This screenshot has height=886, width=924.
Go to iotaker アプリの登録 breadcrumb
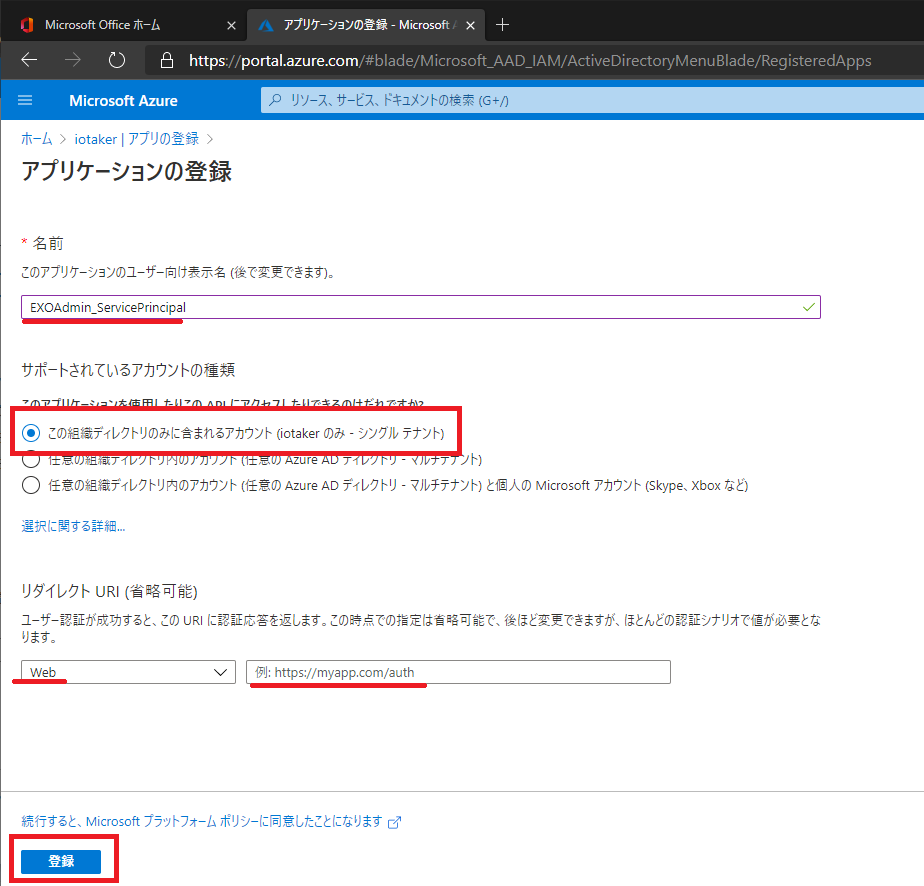click(x=136, y=139)
